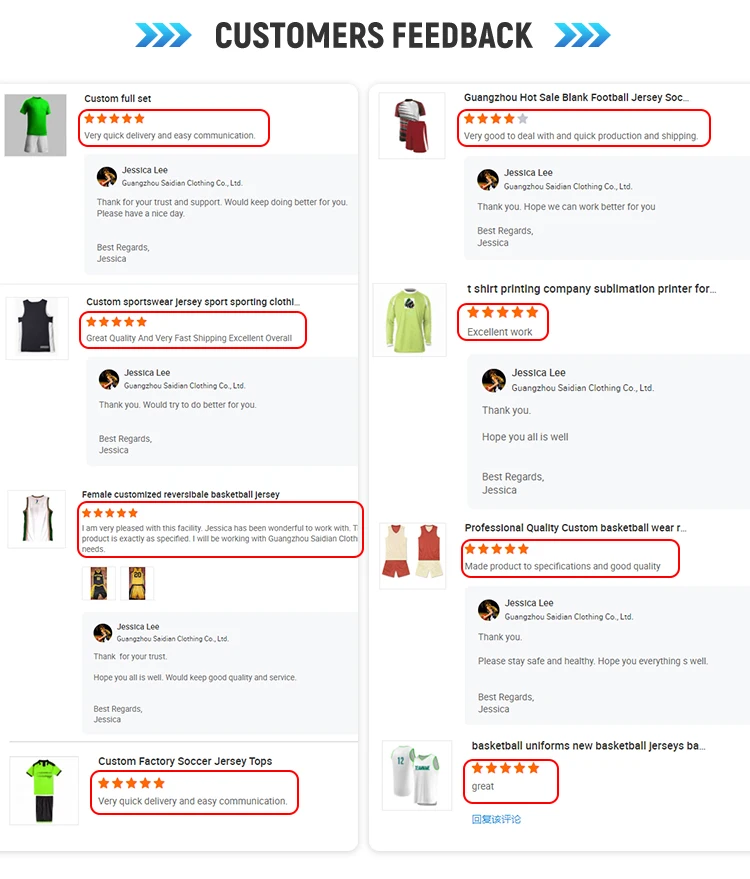
Task: Open the black basketball tank top thumbnail
Action: click(37, 328)
